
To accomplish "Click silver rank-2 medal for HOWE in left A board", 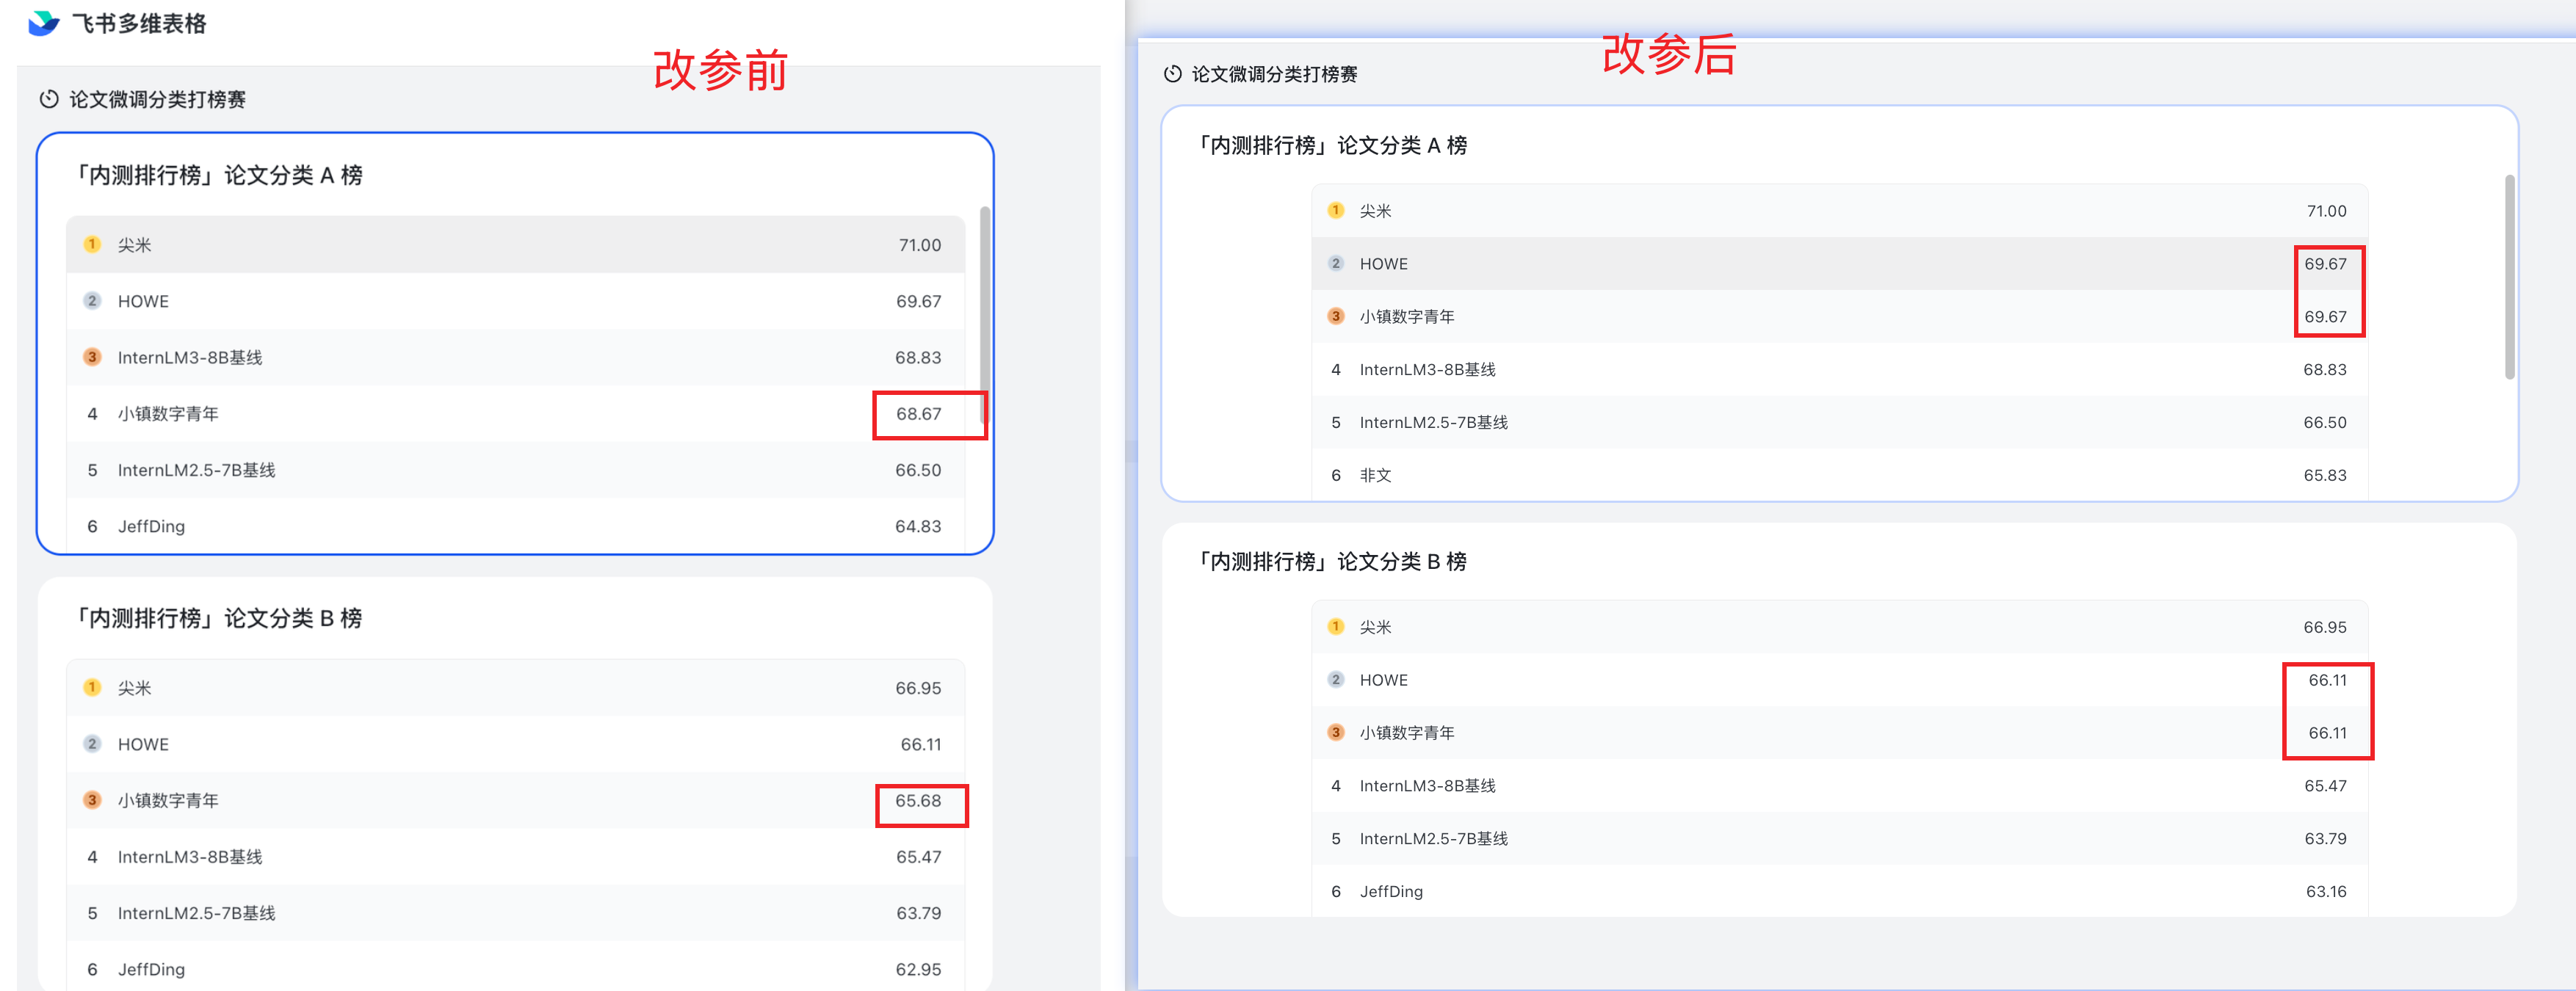I will 92,300.
